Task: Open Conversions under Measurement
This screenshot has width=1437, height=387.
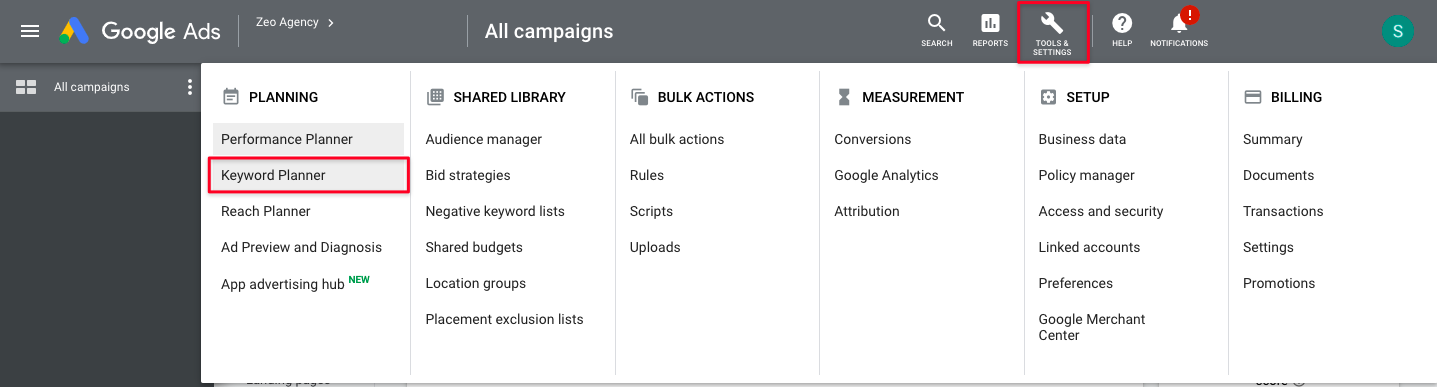Action: pyautogui.click(x=873, y=139)
